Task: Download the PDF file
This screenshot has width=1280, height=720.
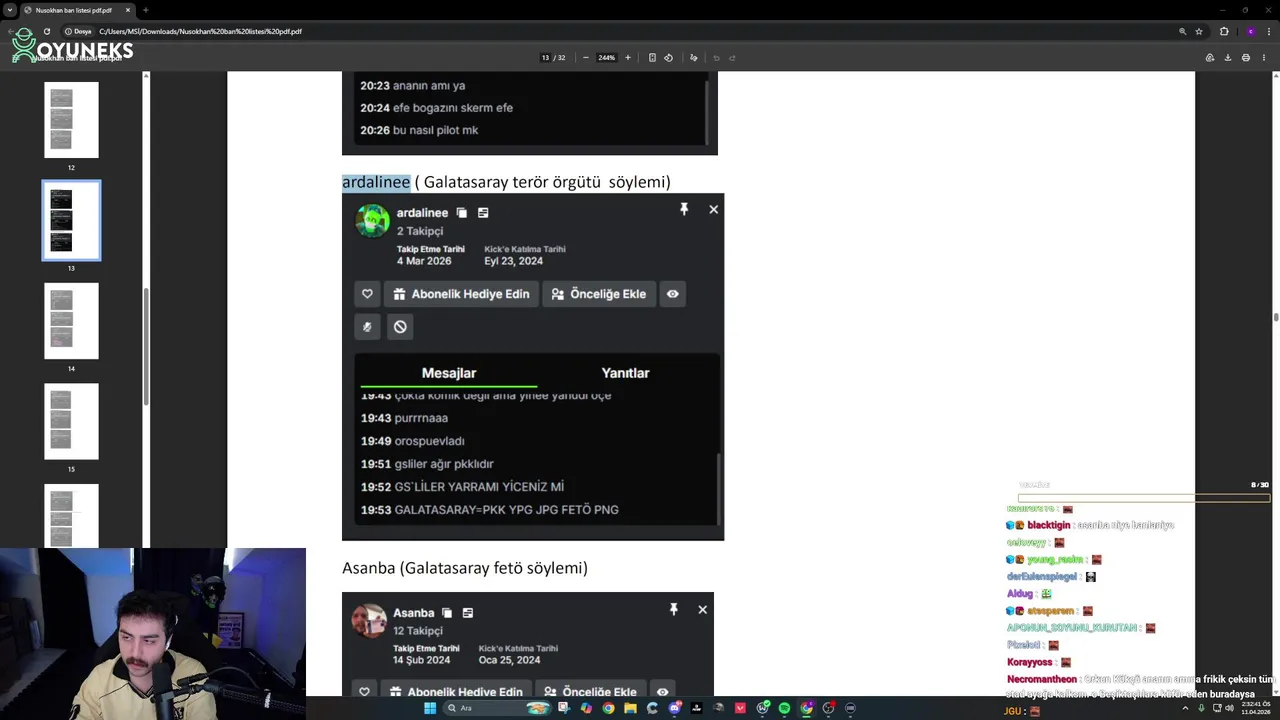Action: tap(1228, 58)
